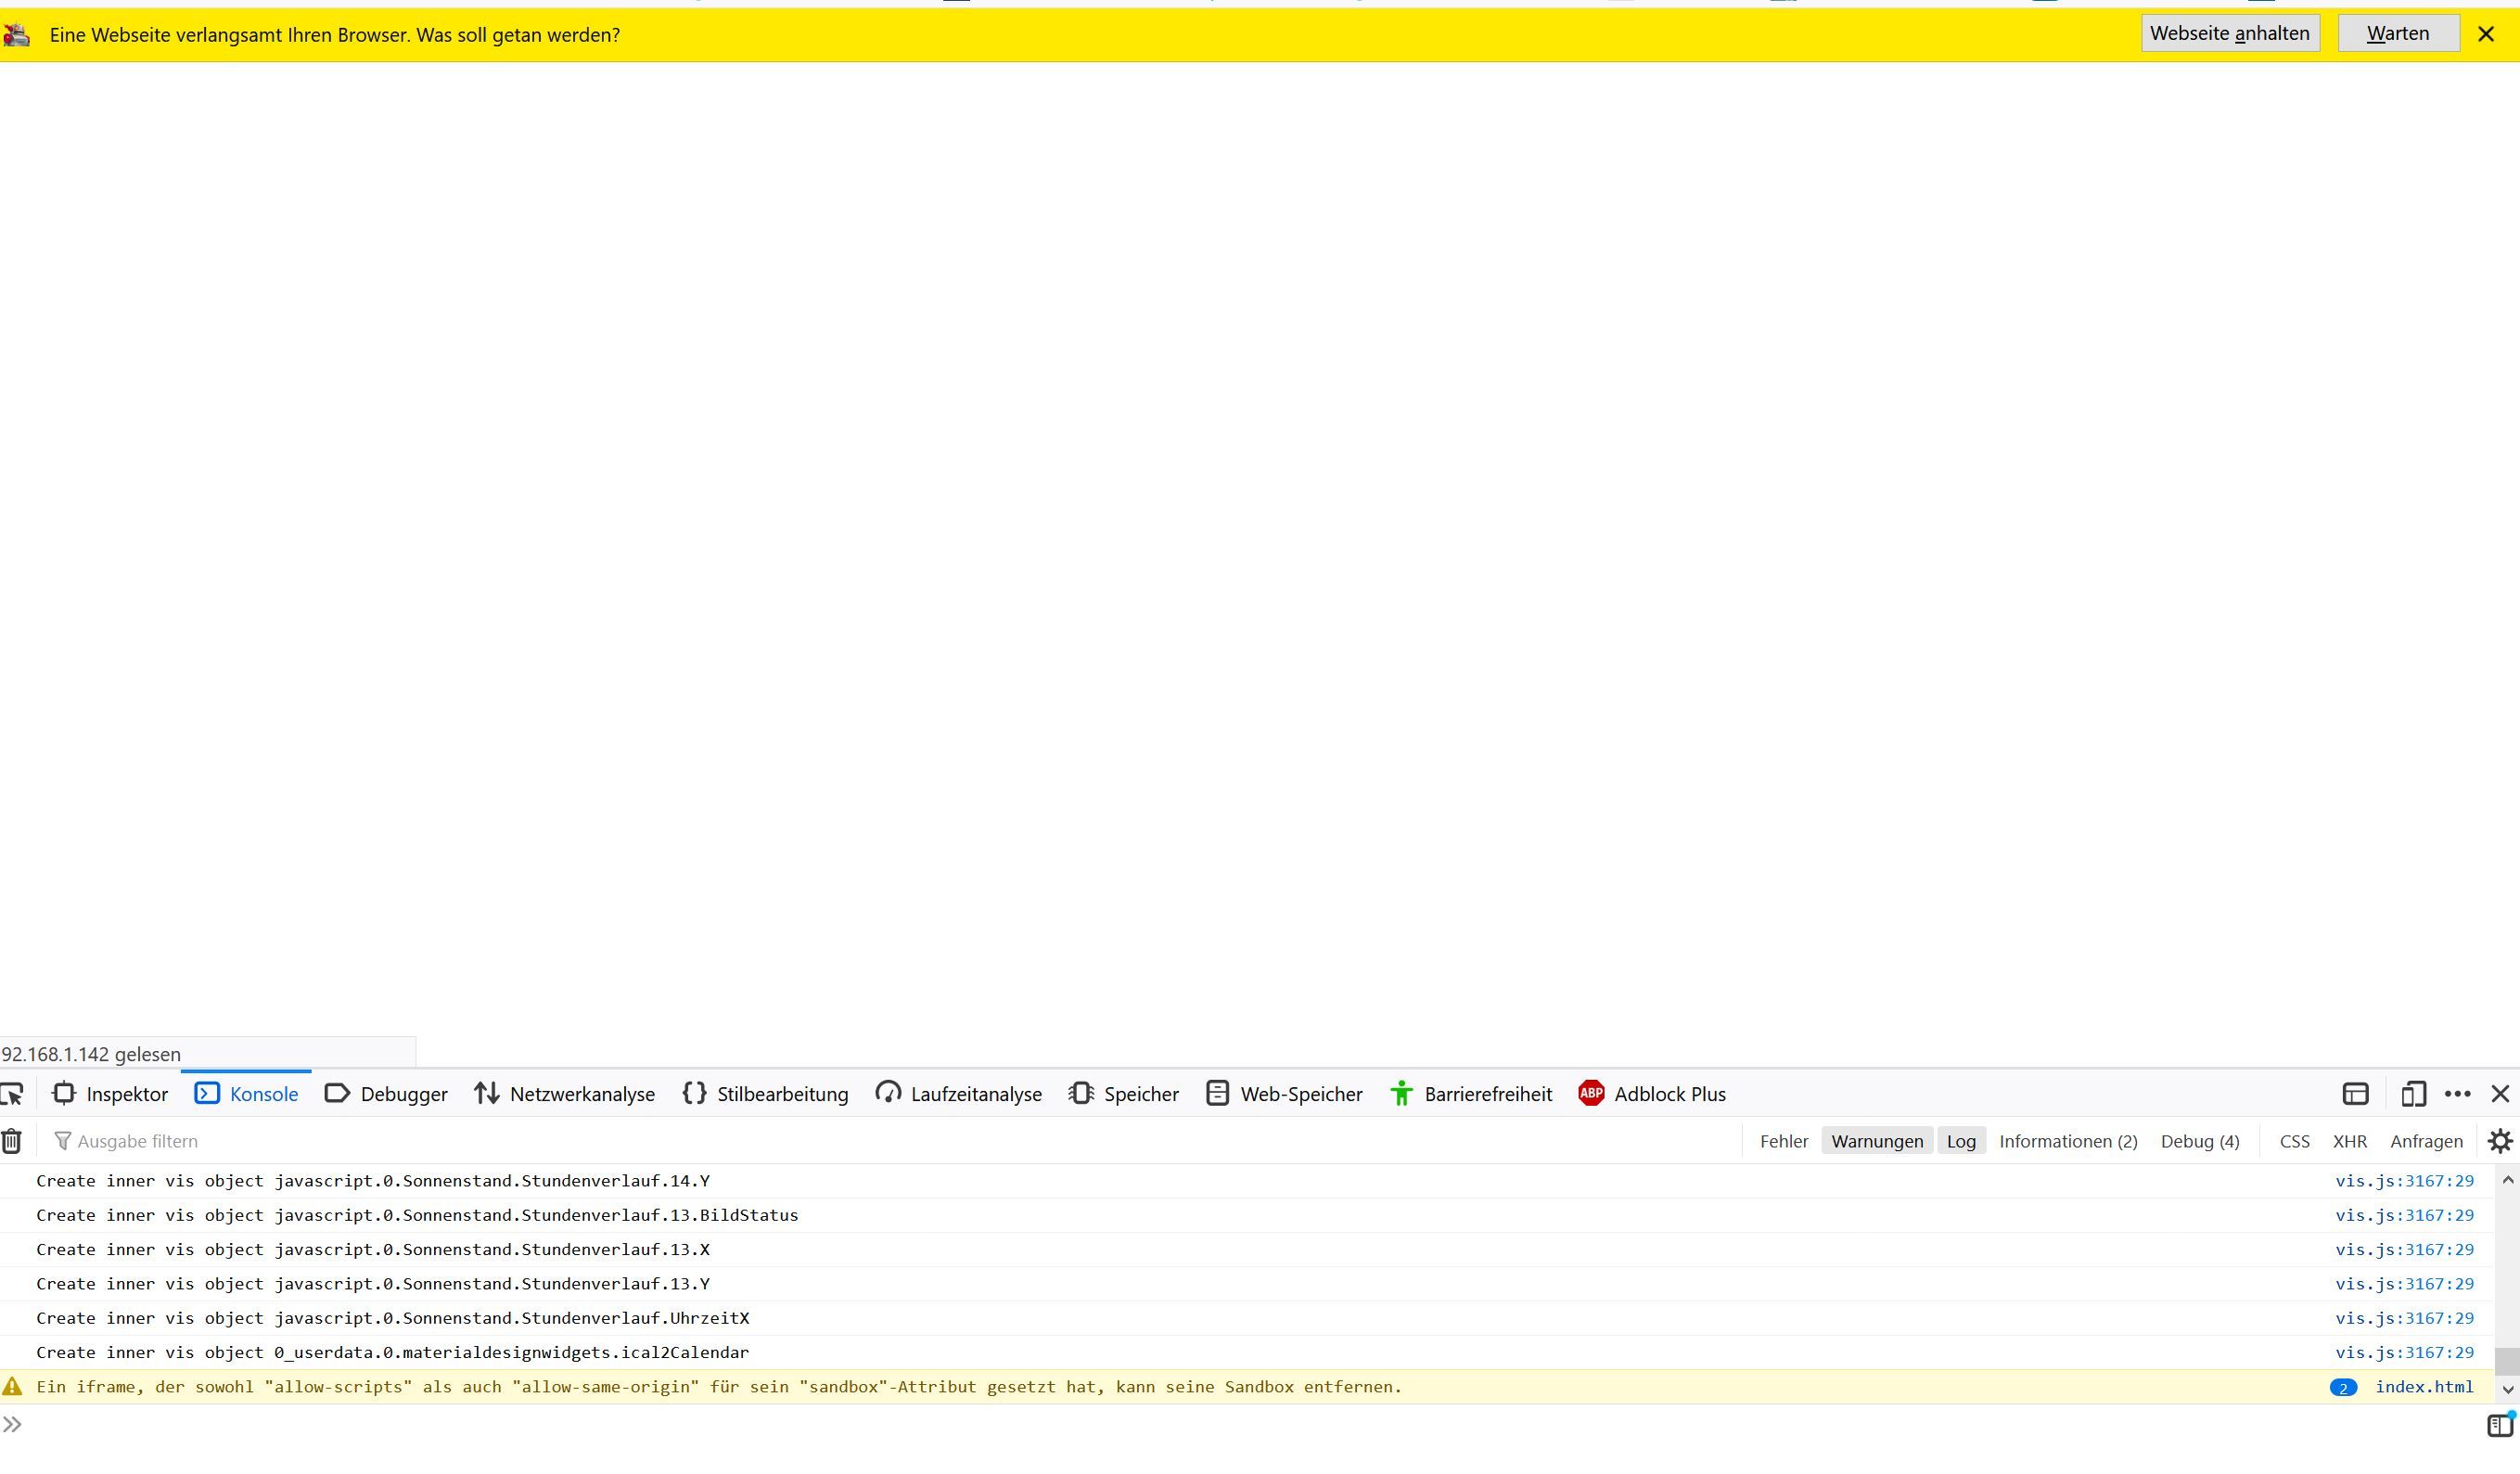Toggle Debug (4) filter

(x=2199, y=1141)
